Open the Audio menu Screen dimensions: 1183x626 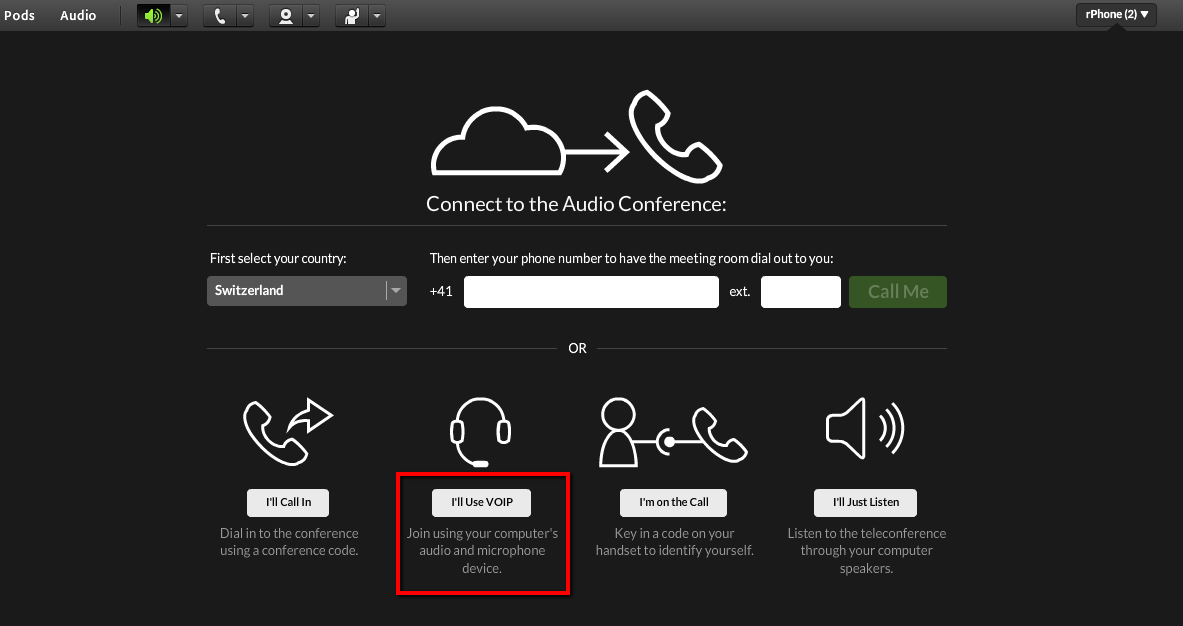[78, 15]
